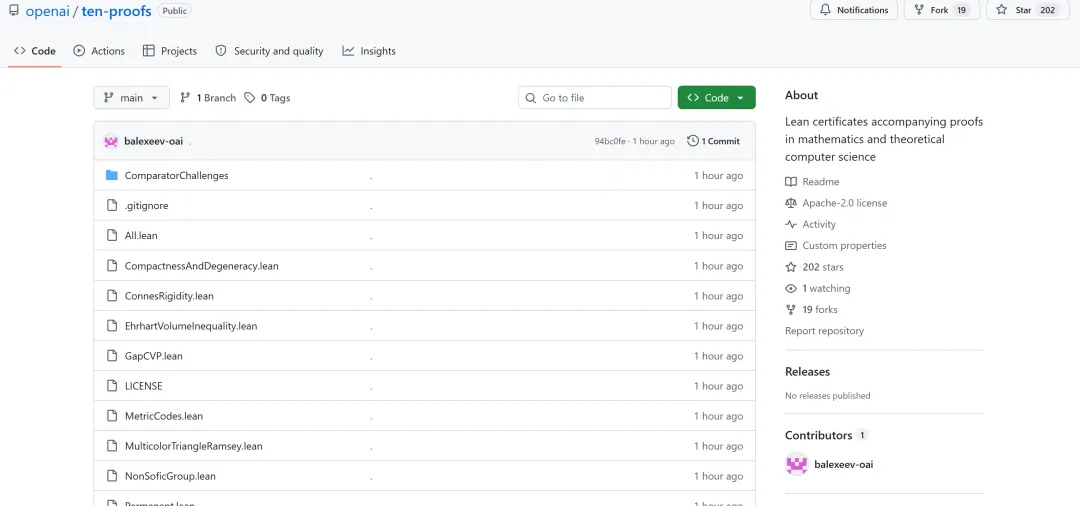Click the Go to file search field
Viewport: 1080px width, 506px height.
point(595,98)
